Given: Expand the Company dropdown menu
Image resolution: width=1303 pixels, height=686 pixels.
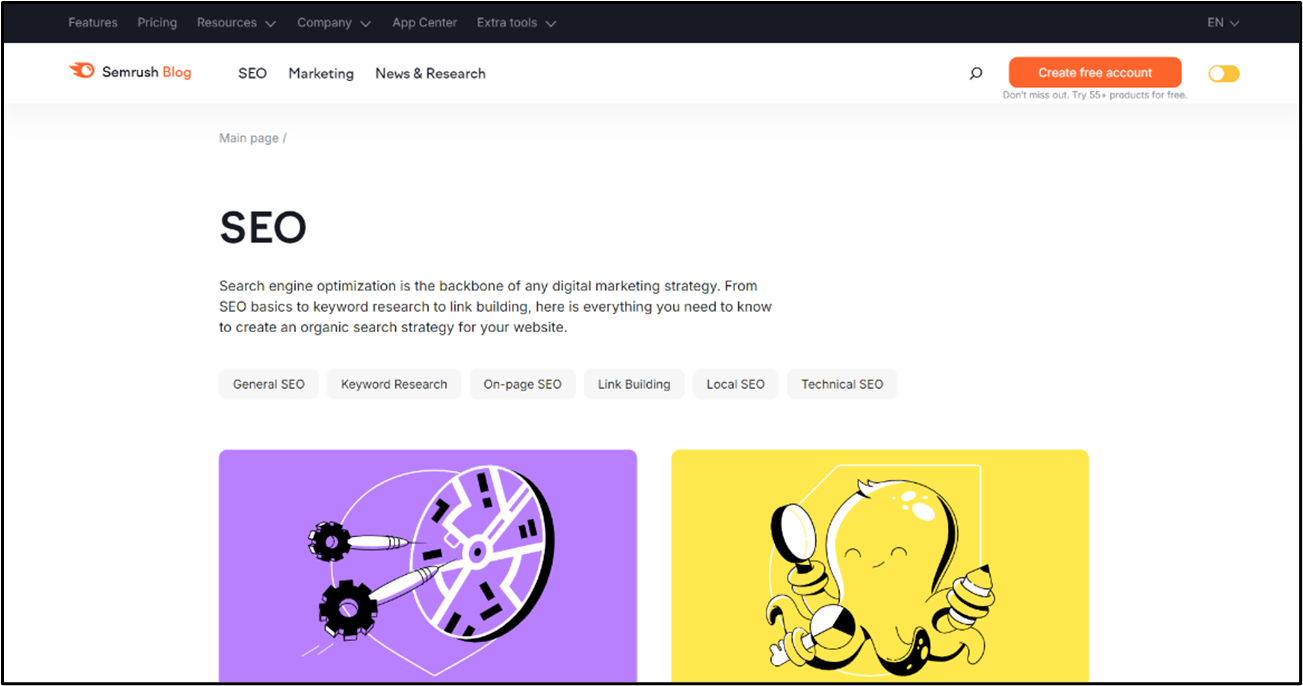Looking at the screenshot, I should coord(334,22).
